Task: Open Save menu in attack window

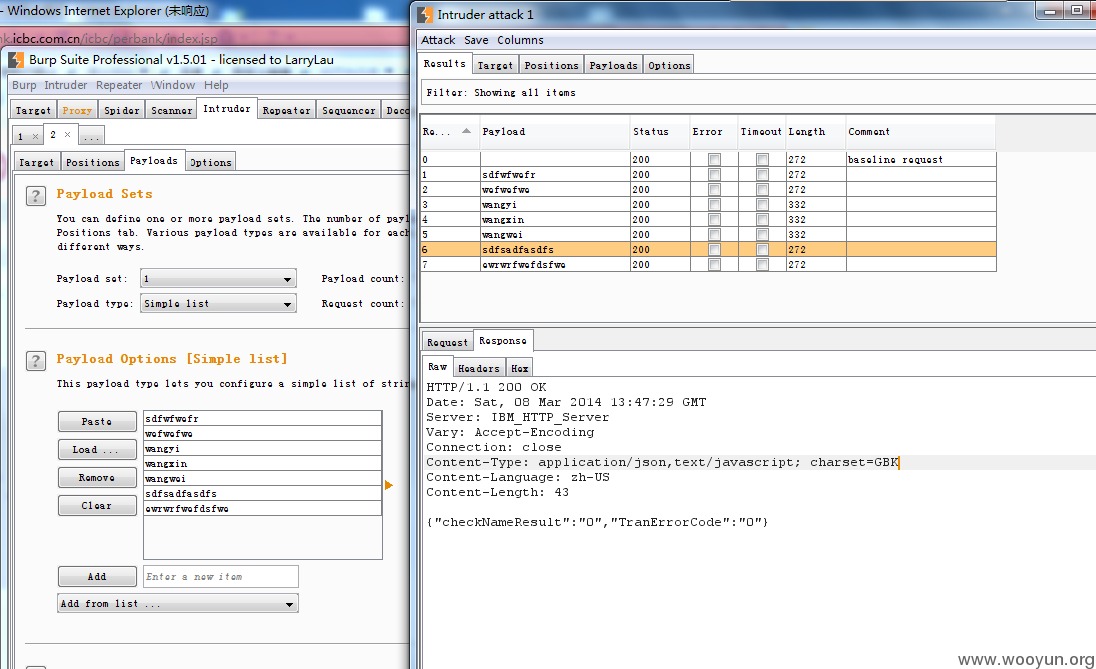Action: click(x=476, y=41)
